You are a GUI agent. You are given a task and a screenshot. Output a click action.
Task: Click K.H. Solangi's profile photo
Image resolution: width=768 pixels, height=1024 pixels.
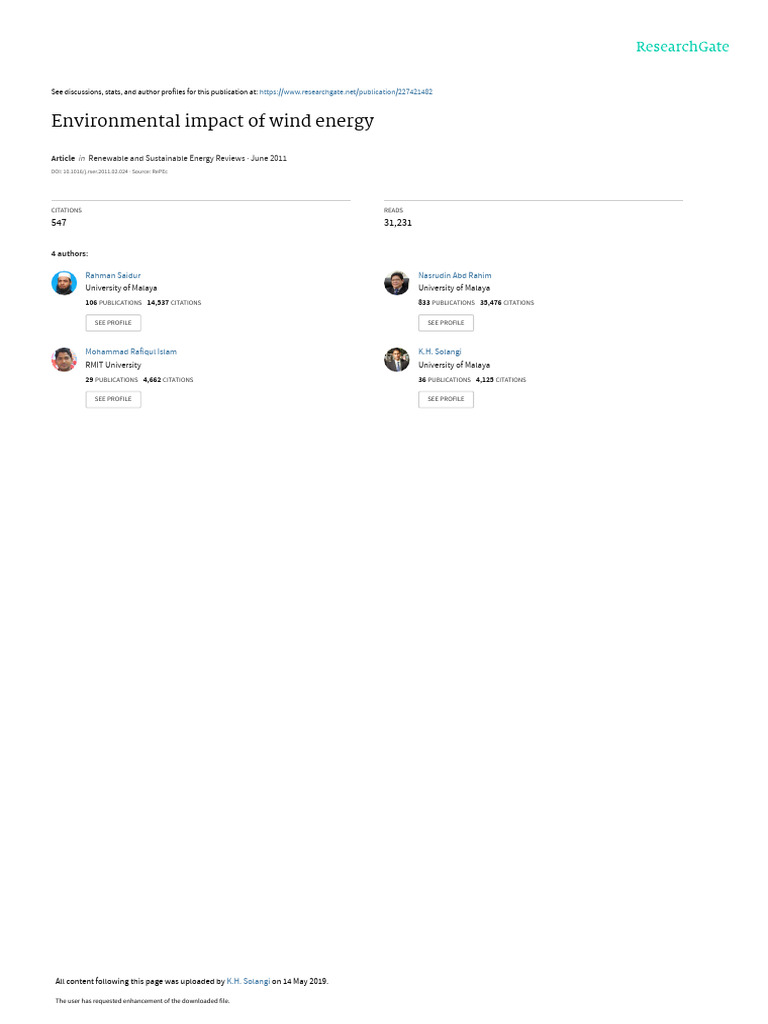(x=396, y=359)
